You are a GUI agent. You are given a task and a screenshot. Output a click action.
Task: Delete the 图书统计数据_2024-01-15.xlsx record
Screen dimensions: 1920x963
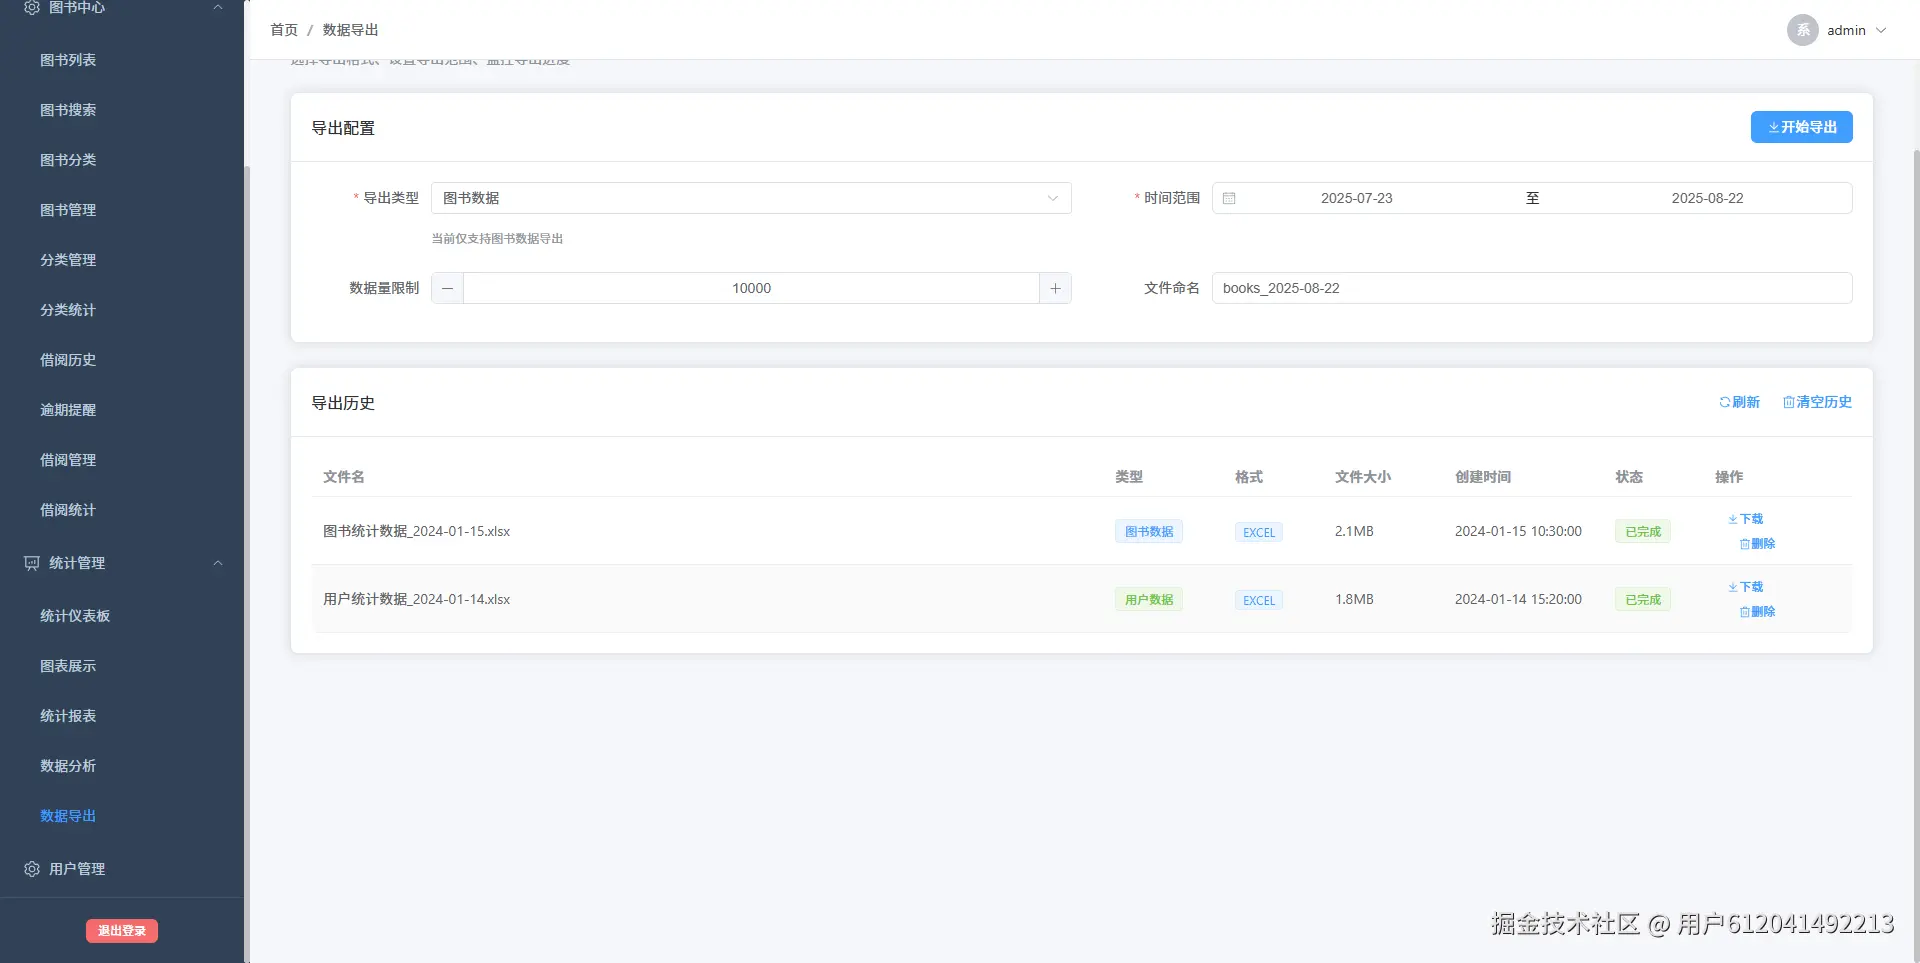click(x=1757, y=544)
